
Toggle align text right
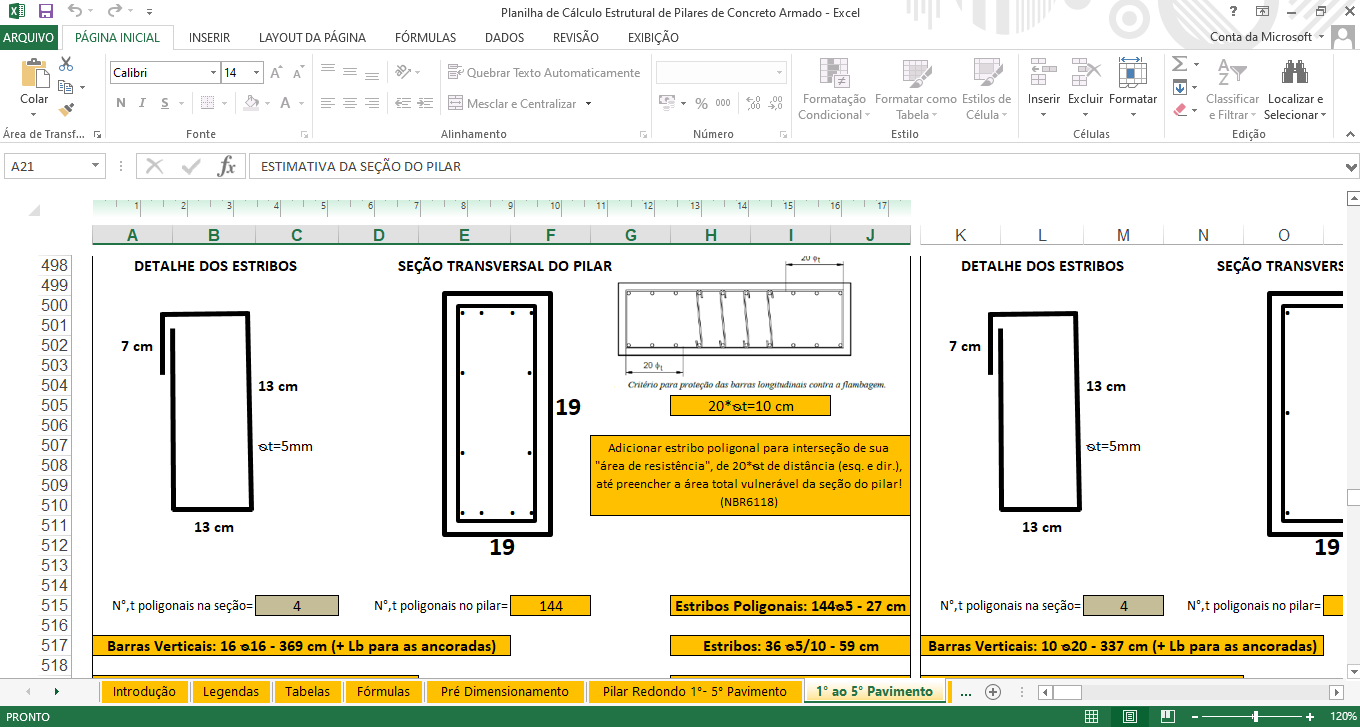tap(372, 103)
